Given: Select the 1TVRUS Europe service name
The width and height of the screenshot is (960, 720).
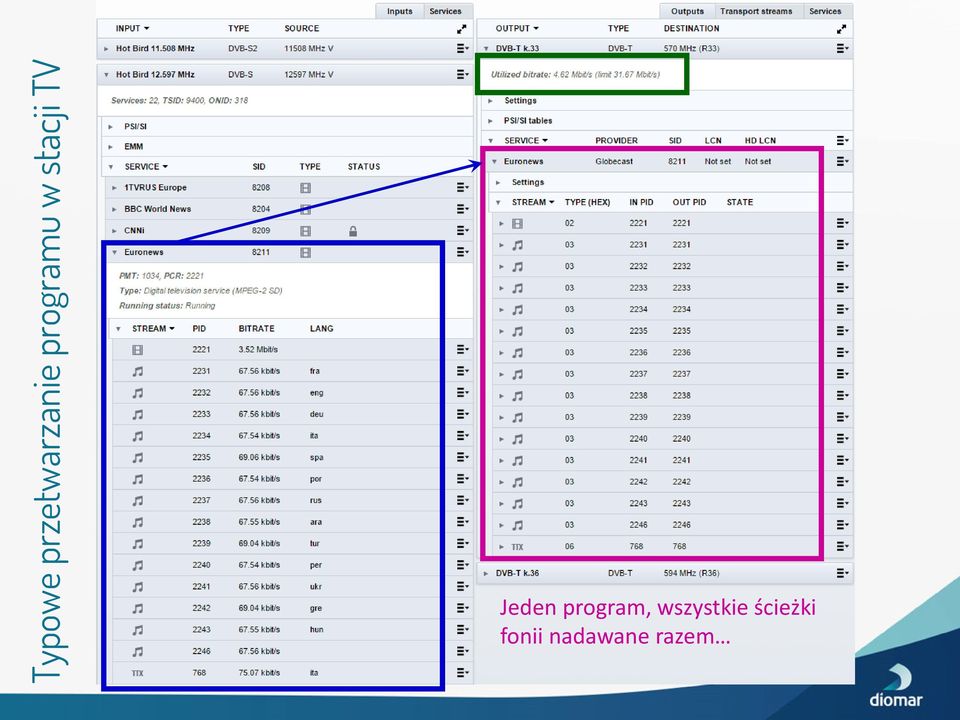Looking at the screenshot, I should (156, 187).
